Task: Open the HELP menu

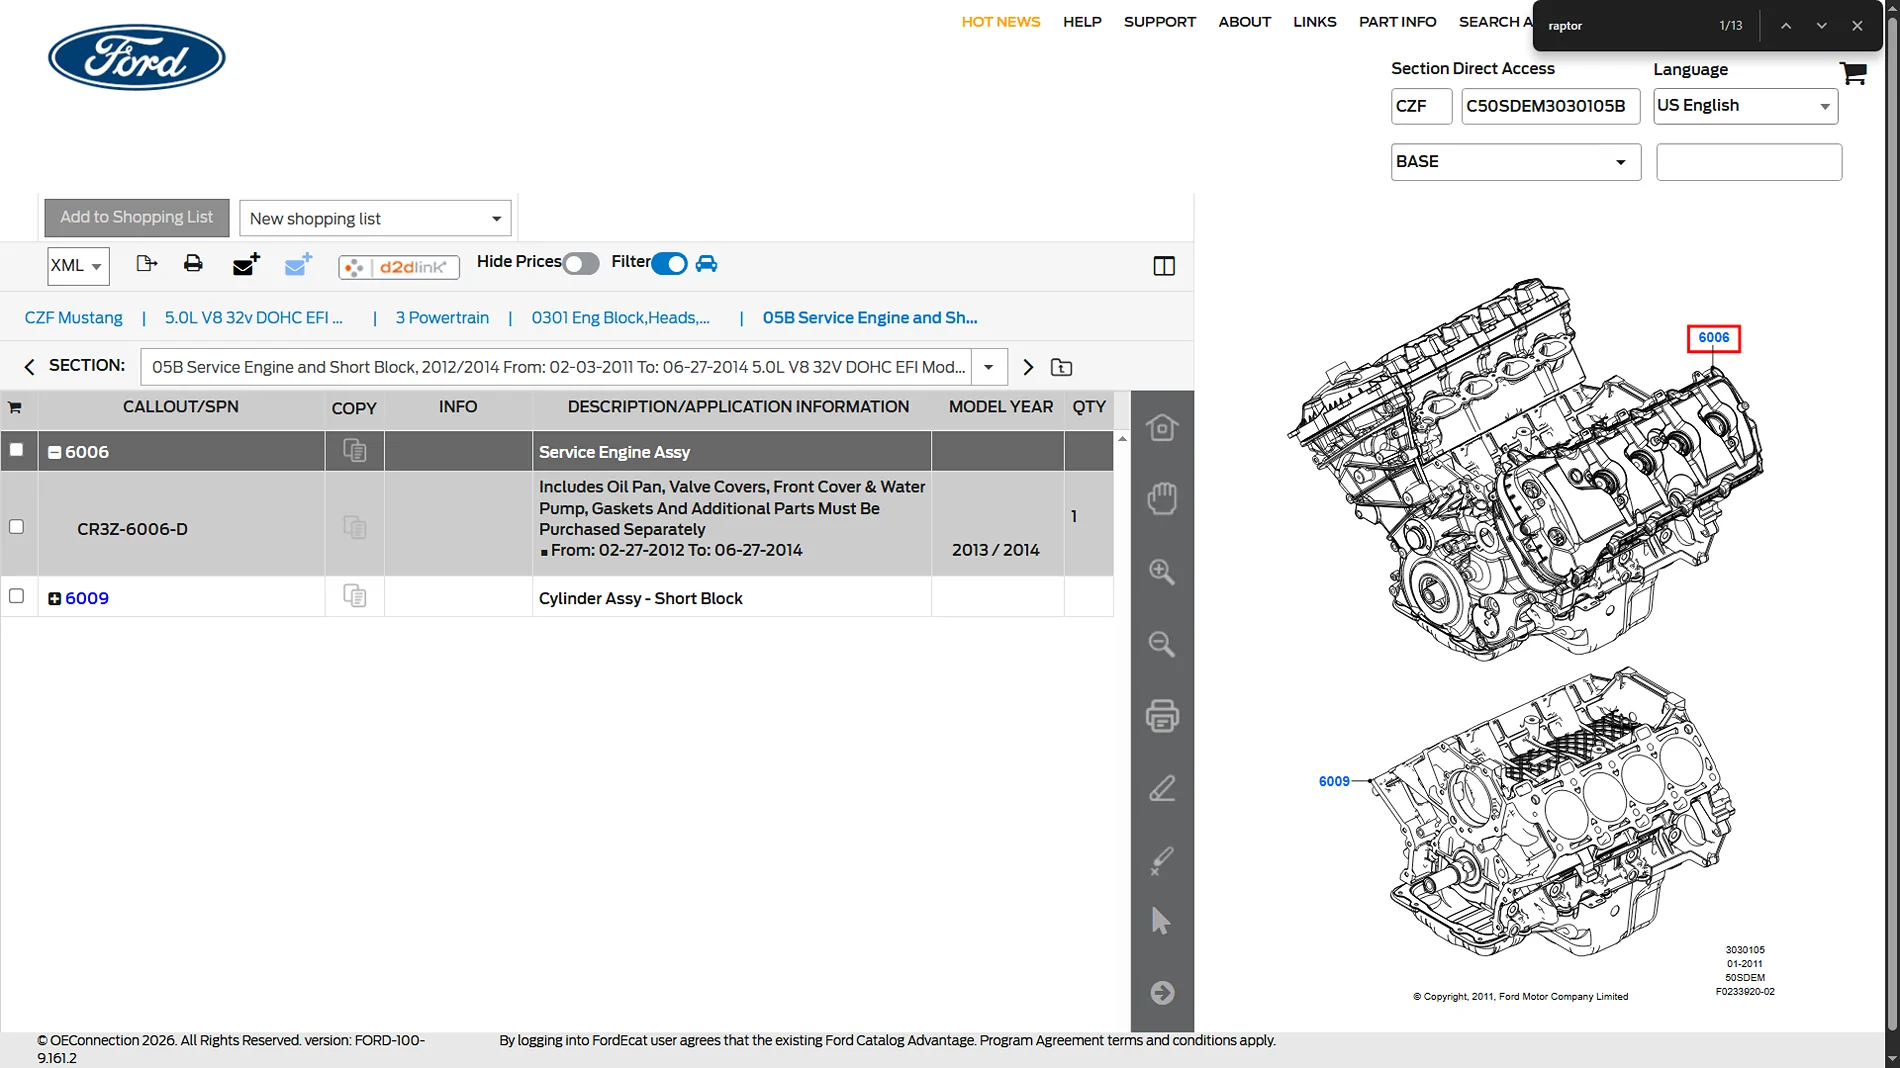Action: [1082, 22]
